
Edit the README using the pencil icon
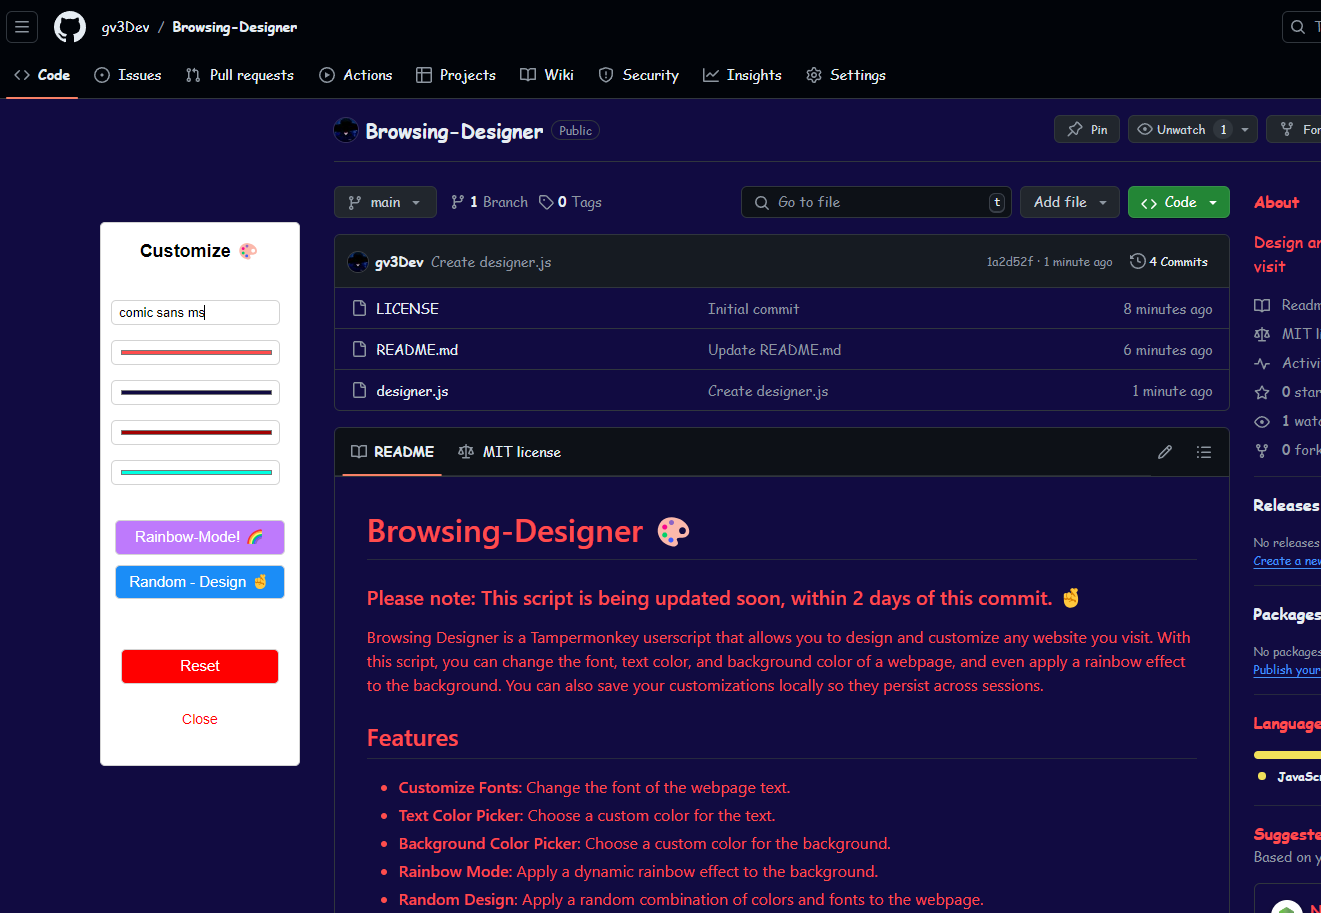tap(1165, 451)
